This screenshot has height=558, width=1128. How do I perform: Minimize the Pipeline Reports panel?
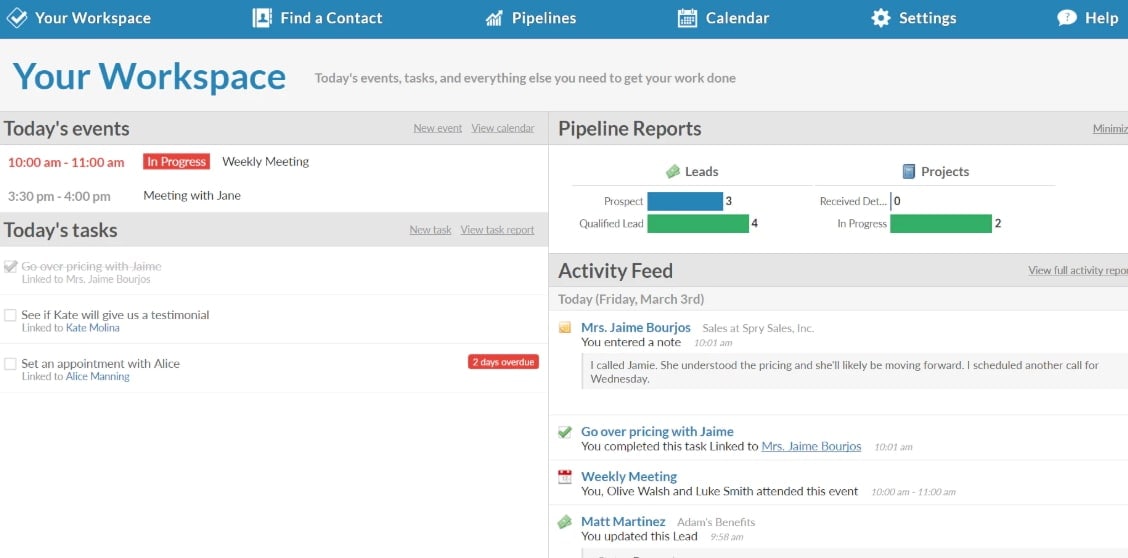[x=1109, y=129]
